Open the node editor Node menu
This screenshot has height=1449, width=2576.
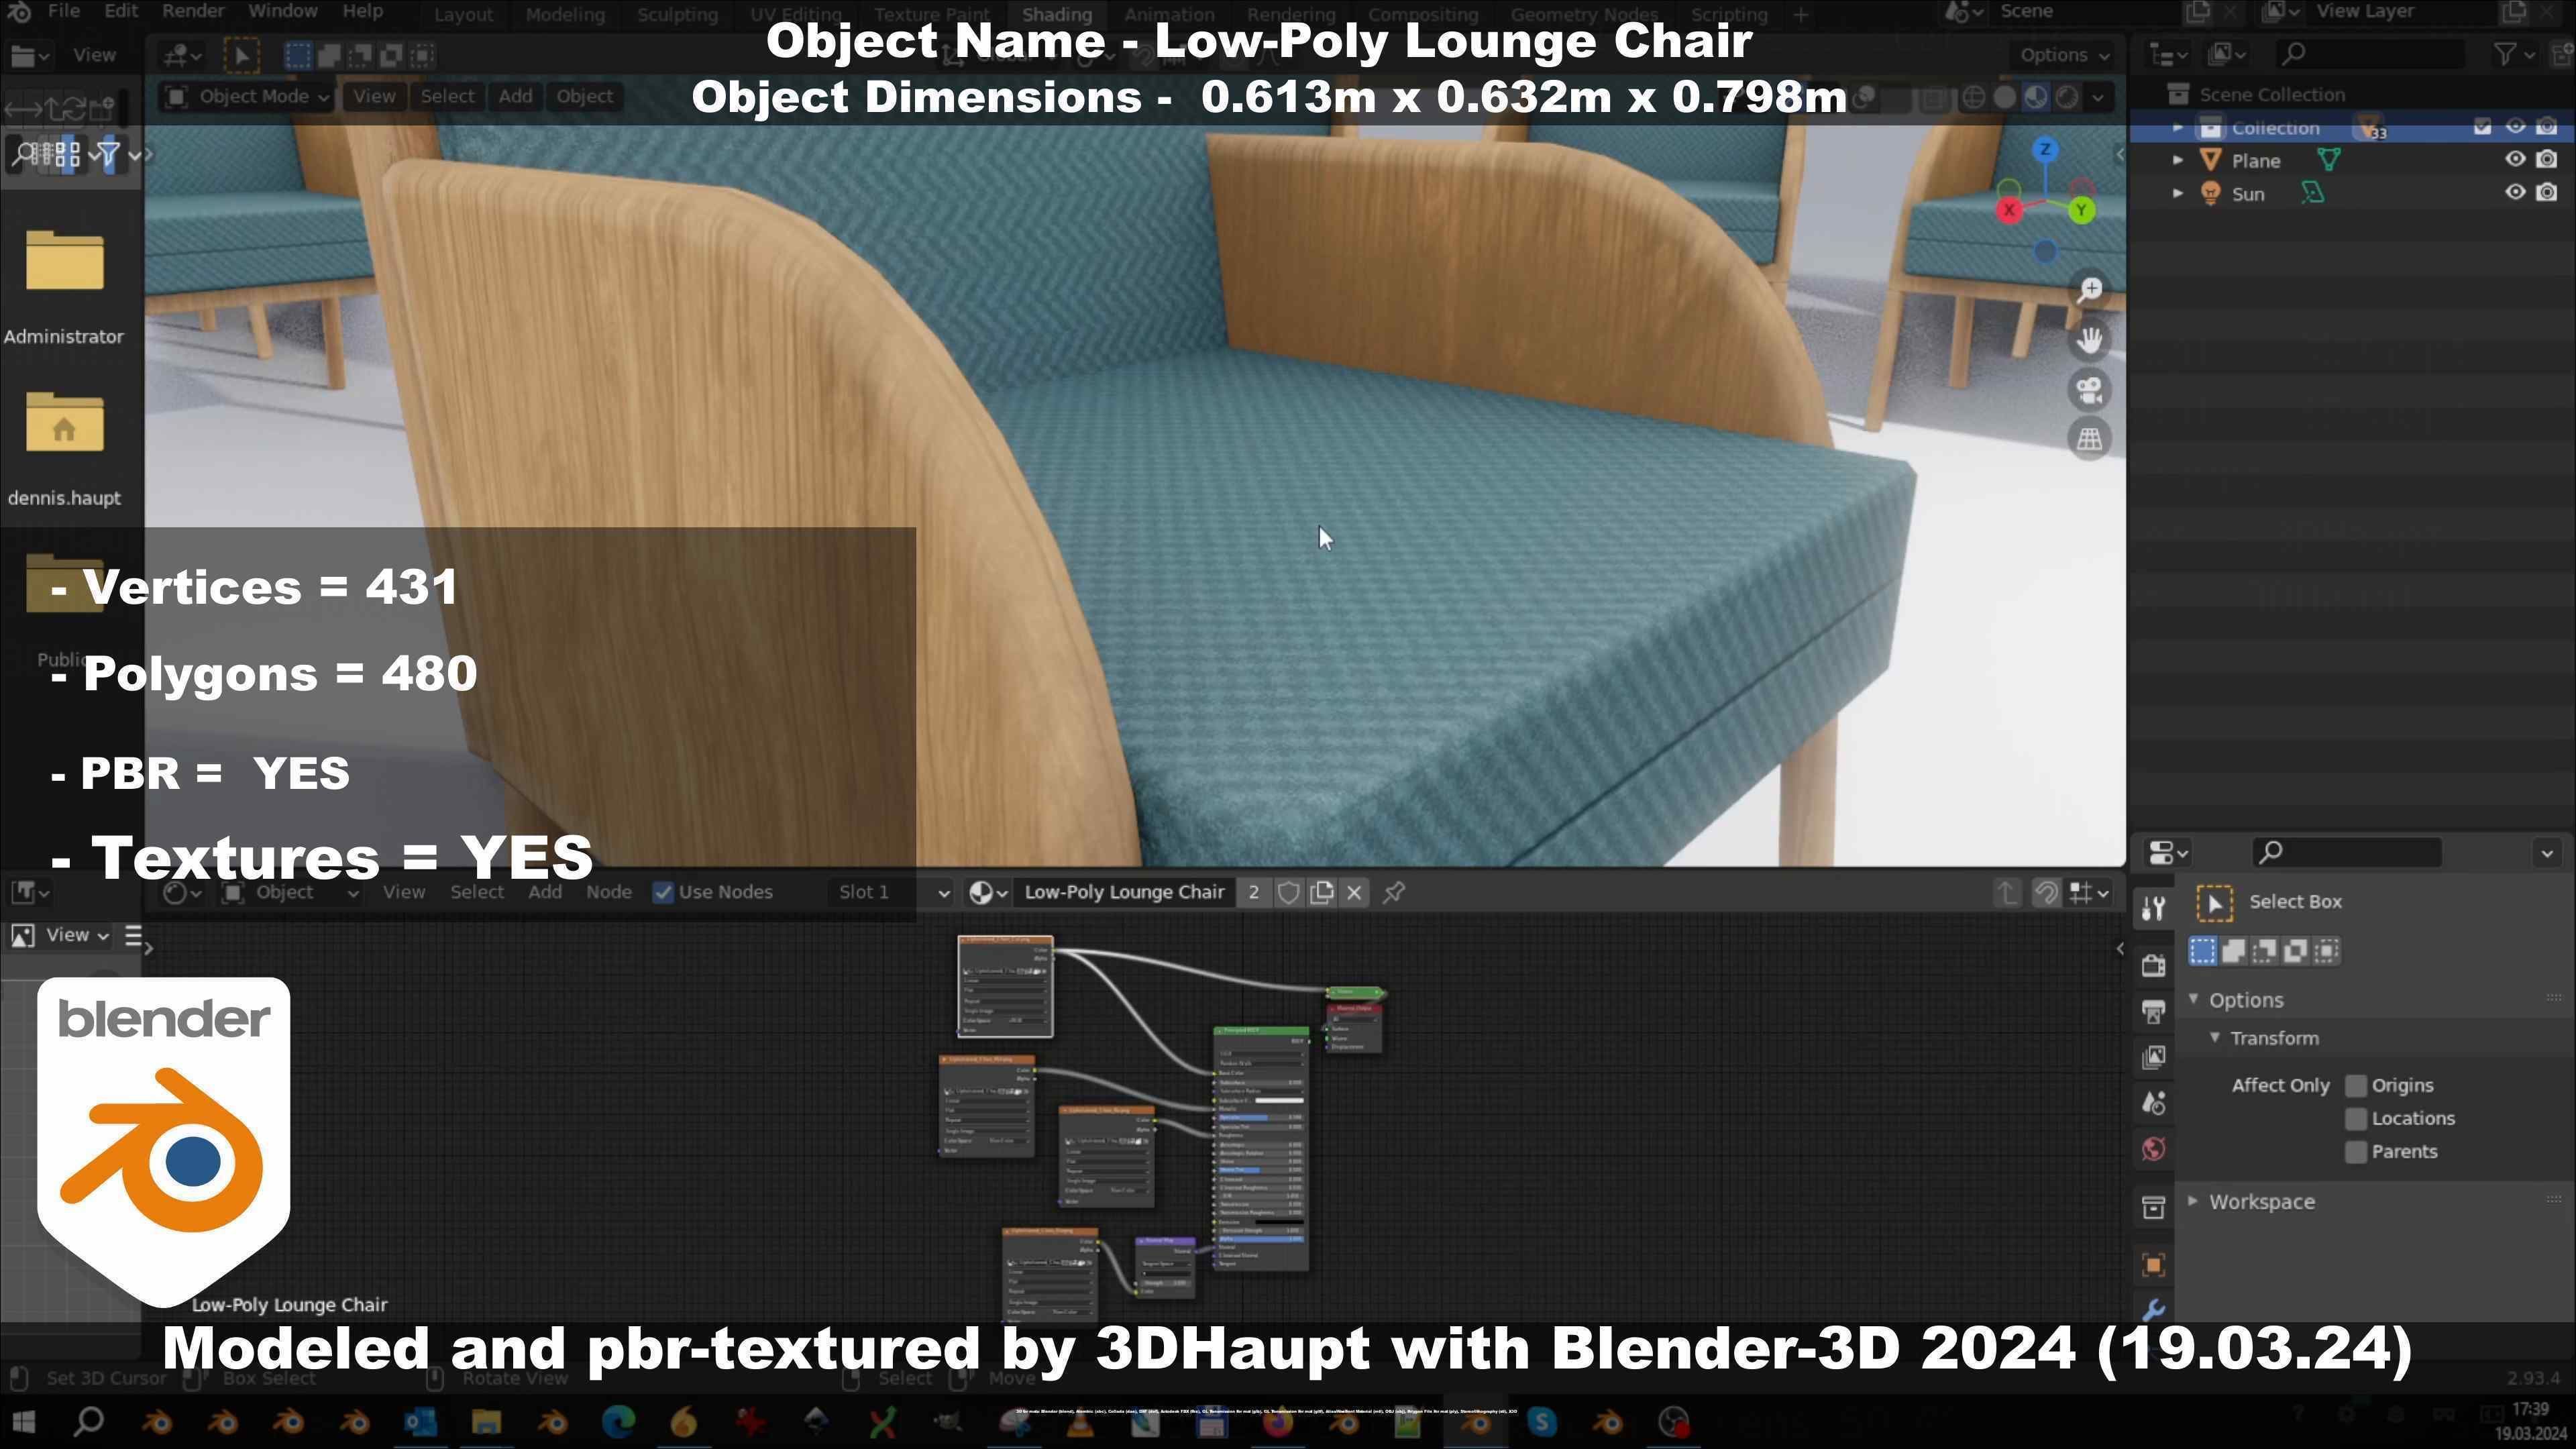608,892
